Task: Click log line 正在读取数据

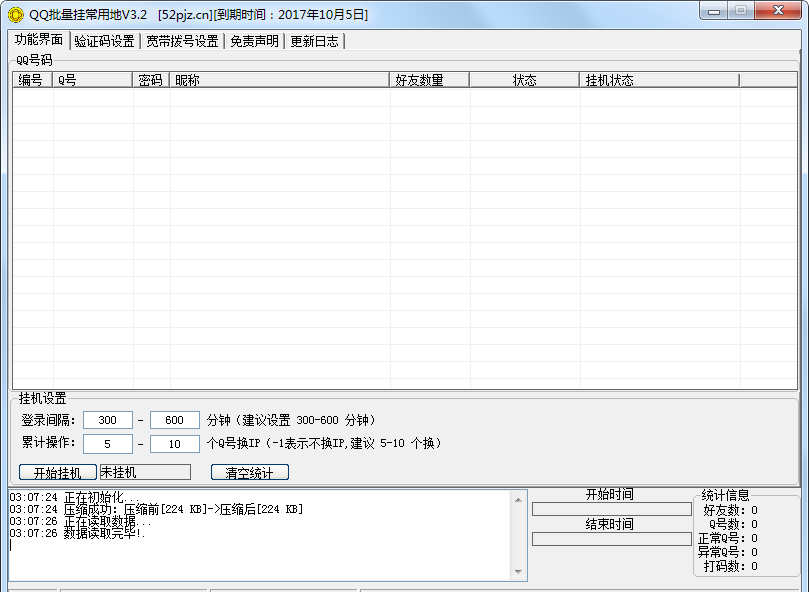Action: [80, 522]
